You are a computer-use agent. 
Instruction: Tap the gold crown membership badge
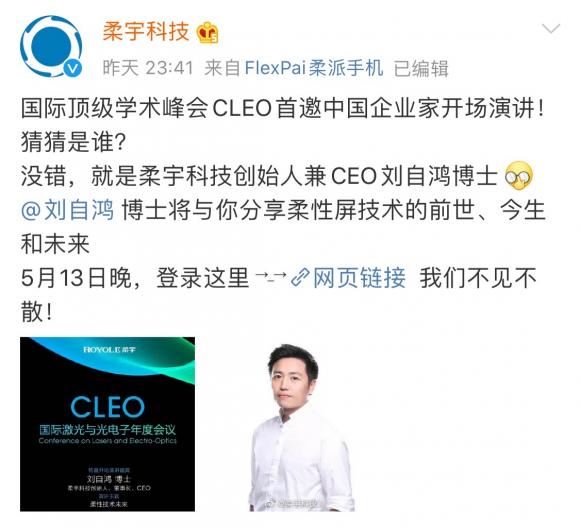coord(208,33)
